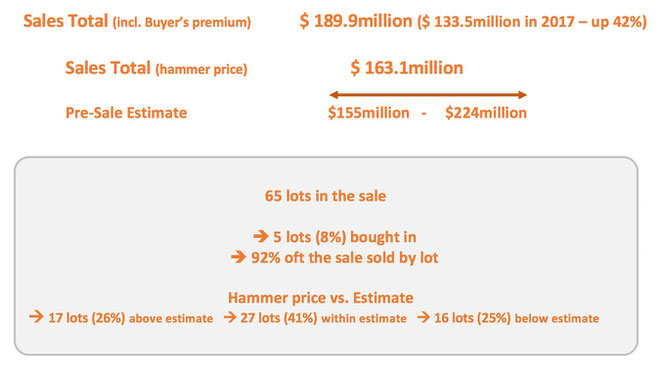The height and width of the screenshot is (372, 661).
Task: Click the 'above estimate' text
Action: 171,318
